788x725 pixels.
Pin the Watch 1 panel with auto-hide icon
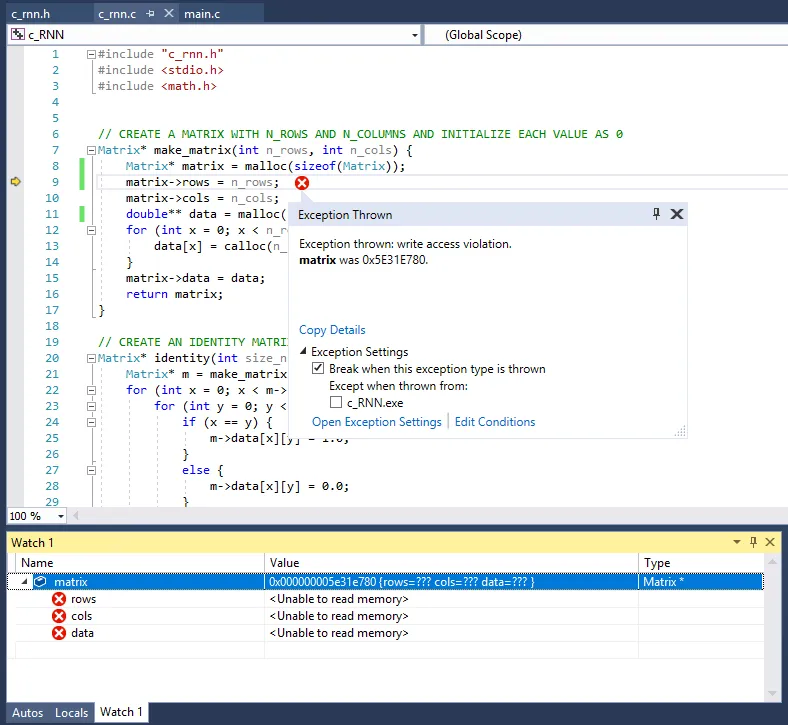(753, 542)
